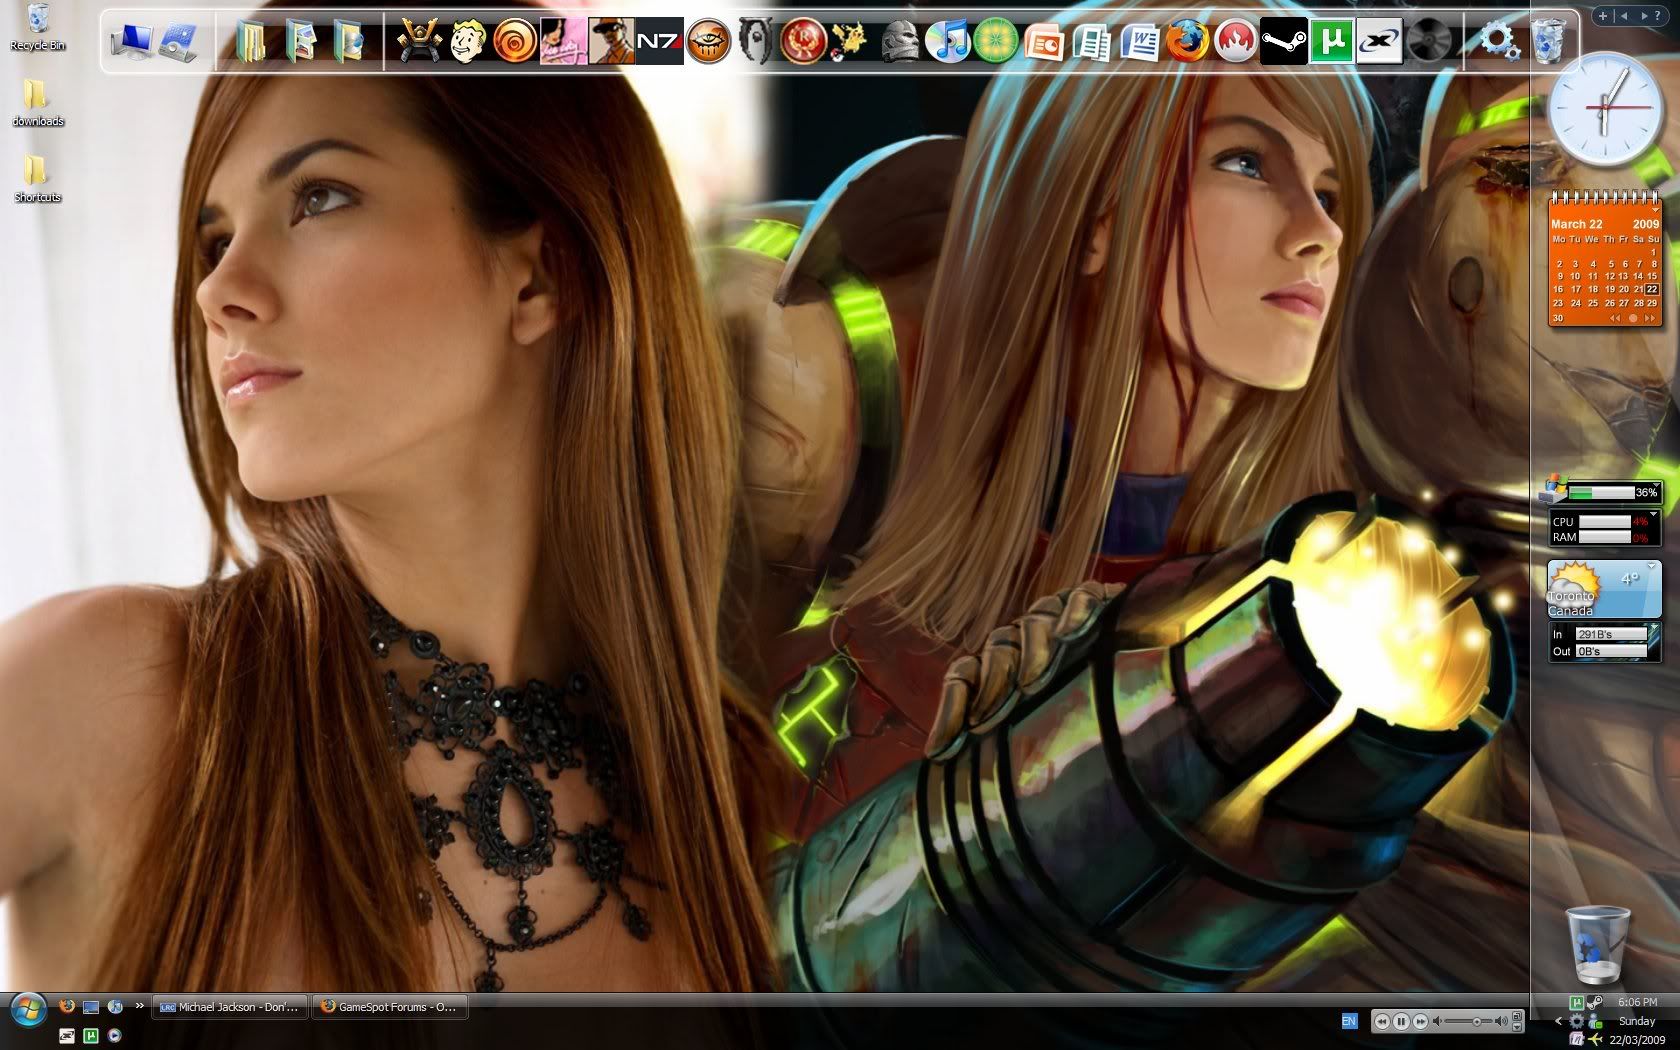Screen dimensions: 1680x1050
Task: Launch PowerPoint from the dock
Action: click(x=1043, y=41)
